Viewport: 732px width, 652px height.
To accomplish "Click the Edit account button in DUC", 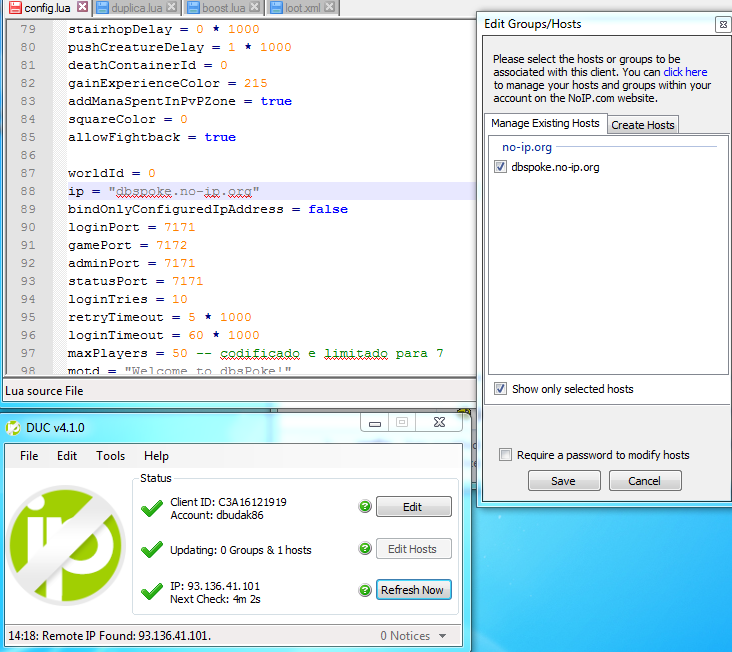I will click(x=414, y=507).
